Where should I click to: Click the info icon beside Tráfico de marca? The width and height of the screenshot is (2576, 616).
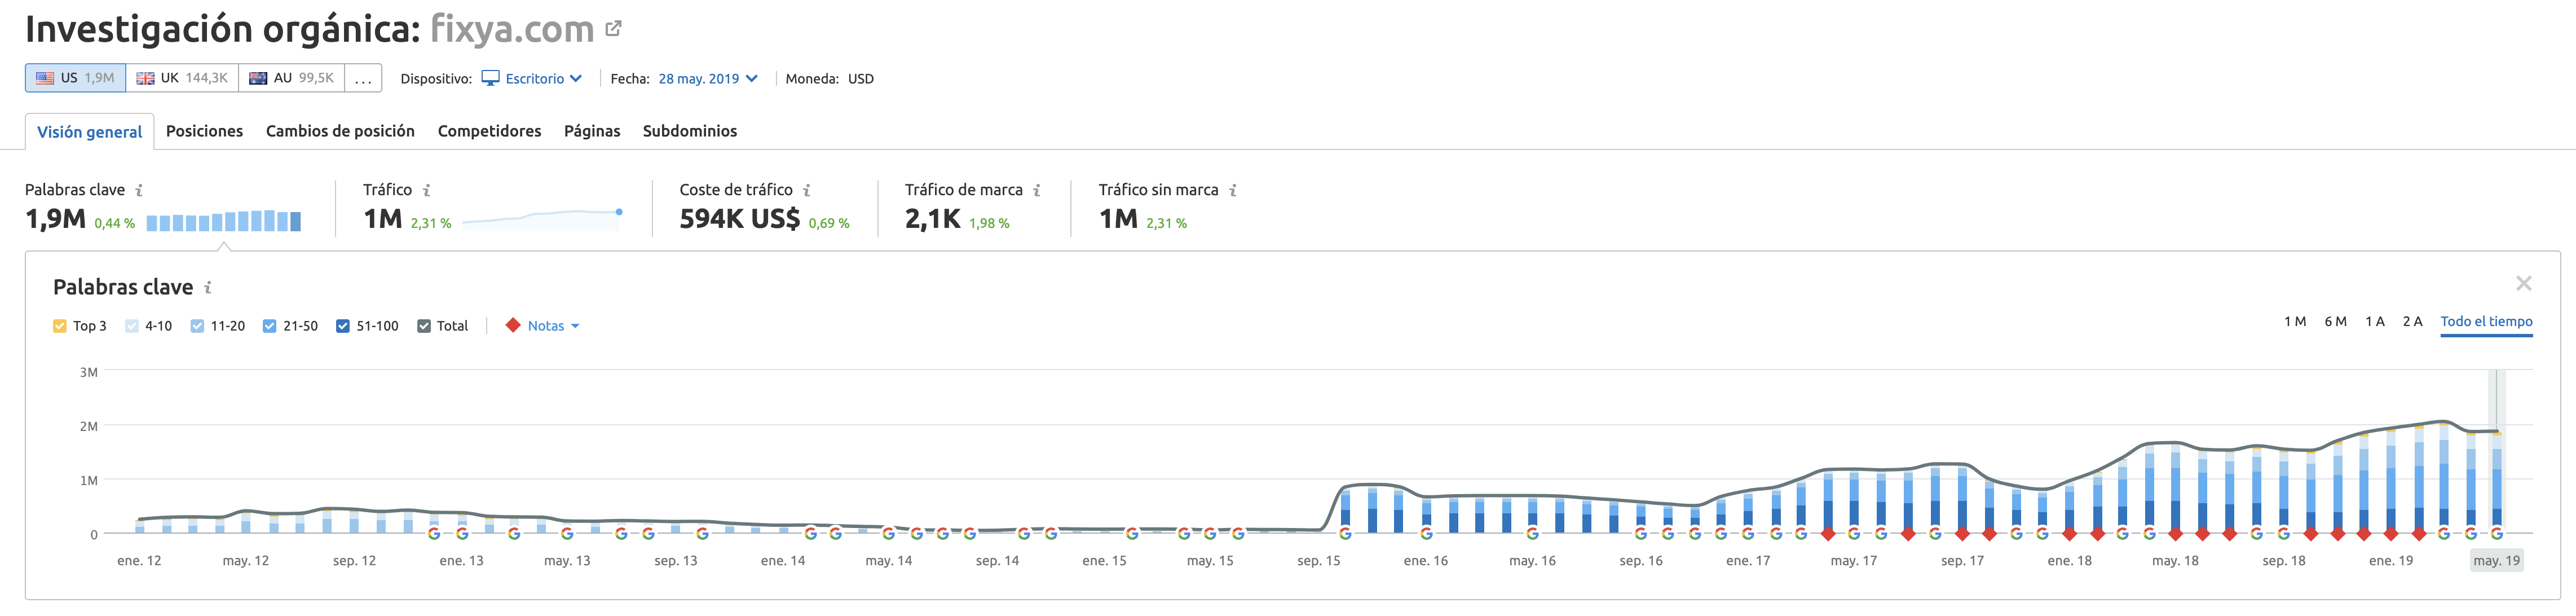click(x=1037, y=190)
